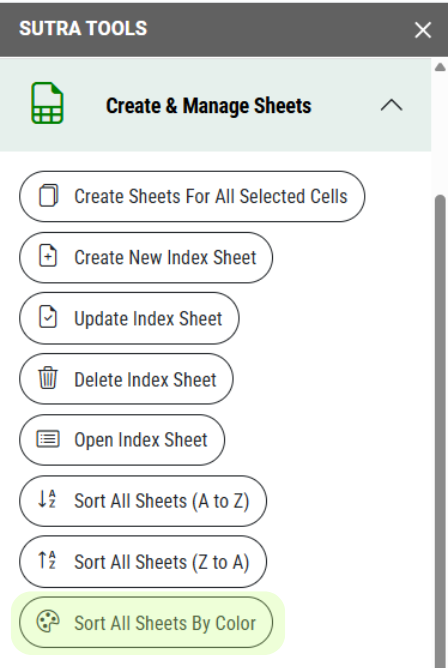Image resolution: width=448 pixels, height=668 pixels.
Task: Click the descending A-Z sort arrow icon
Action: coord(47,499)
